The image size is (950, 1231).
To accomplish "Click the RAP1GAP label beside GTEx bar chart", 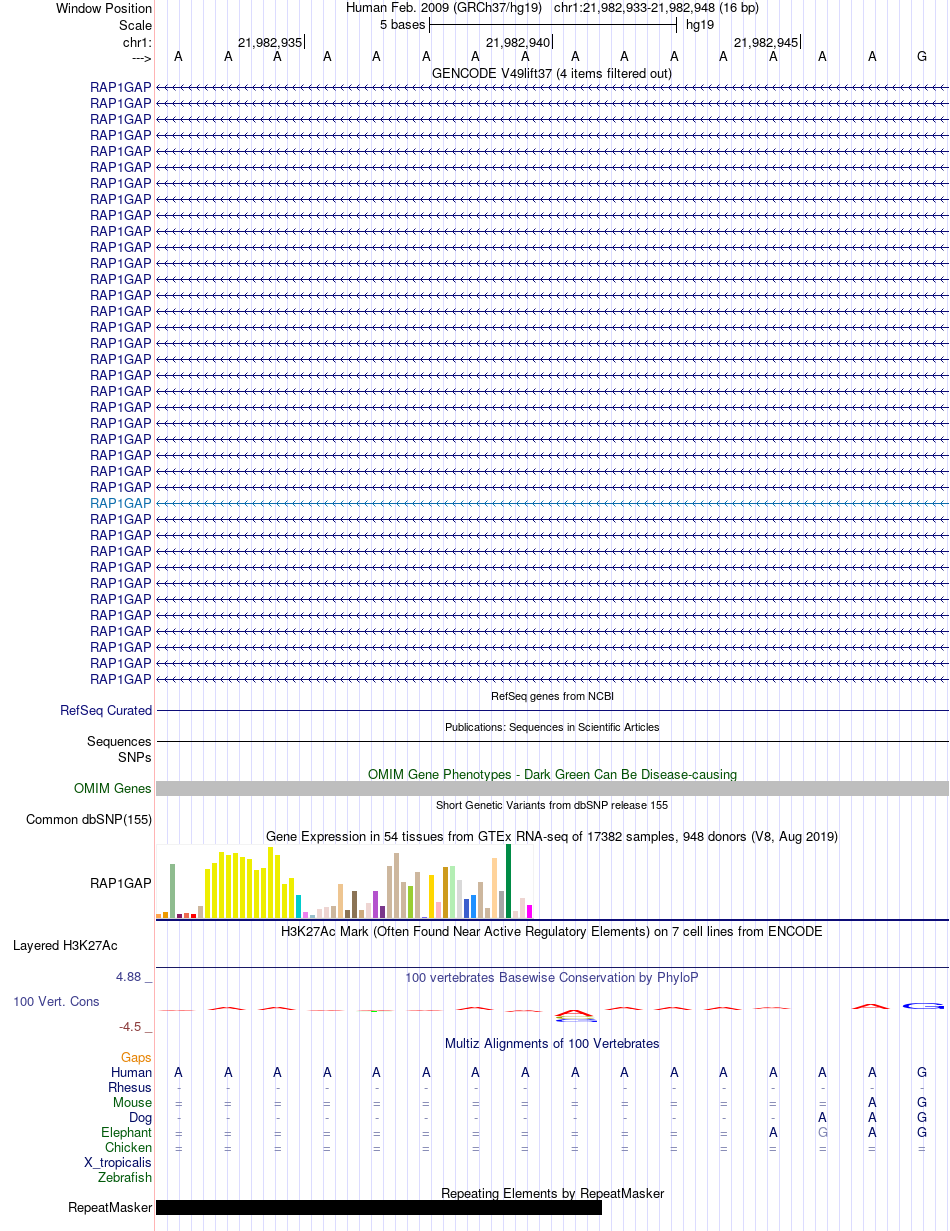I will (121, 884).
